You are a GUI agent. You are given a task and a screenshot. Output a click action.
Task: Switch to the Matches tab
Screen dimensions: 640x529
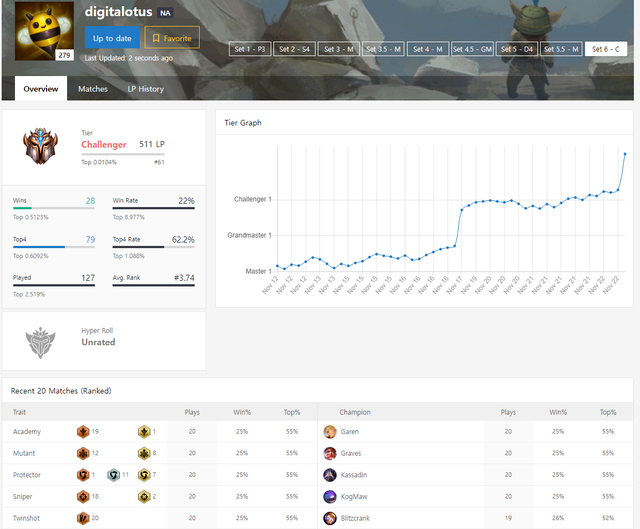[93, 89]
